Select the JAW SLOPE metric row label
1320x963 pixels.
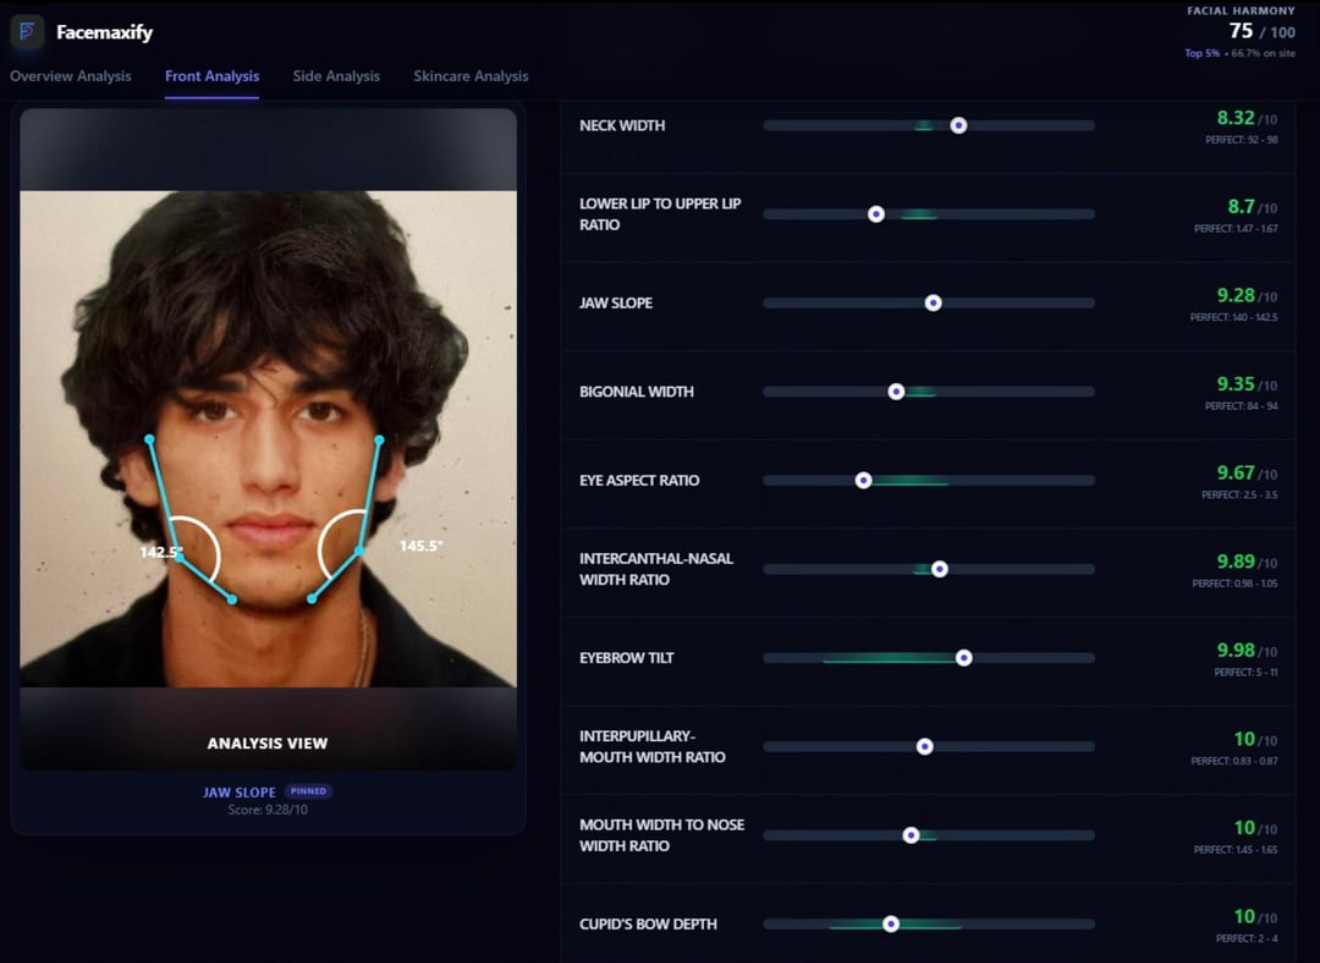click(616, 303)
